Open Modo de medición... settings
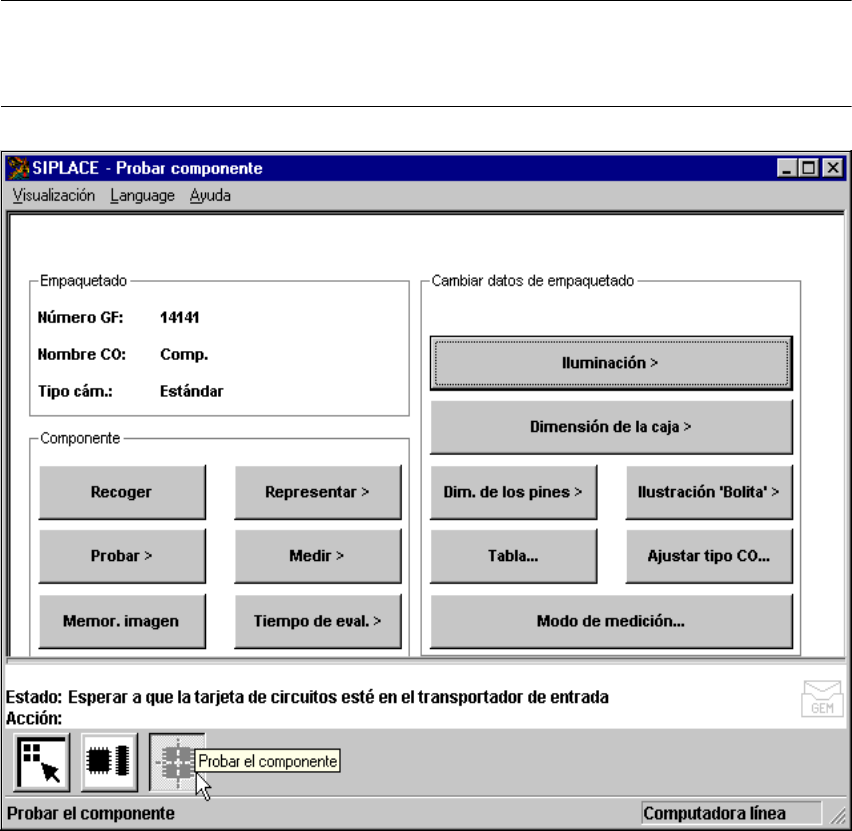852x831 pixels. (x=610, y=620)
